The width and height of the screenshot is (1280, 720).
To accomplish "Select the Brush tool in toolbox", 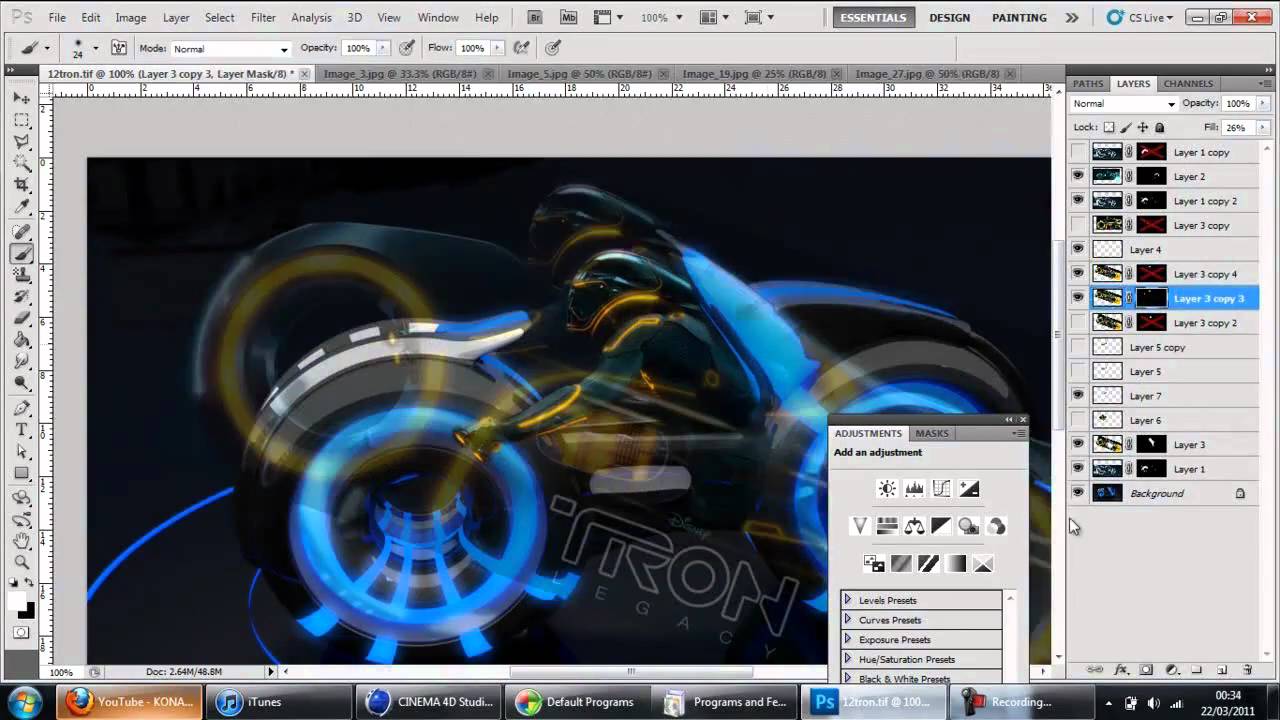I will (22, 254).
